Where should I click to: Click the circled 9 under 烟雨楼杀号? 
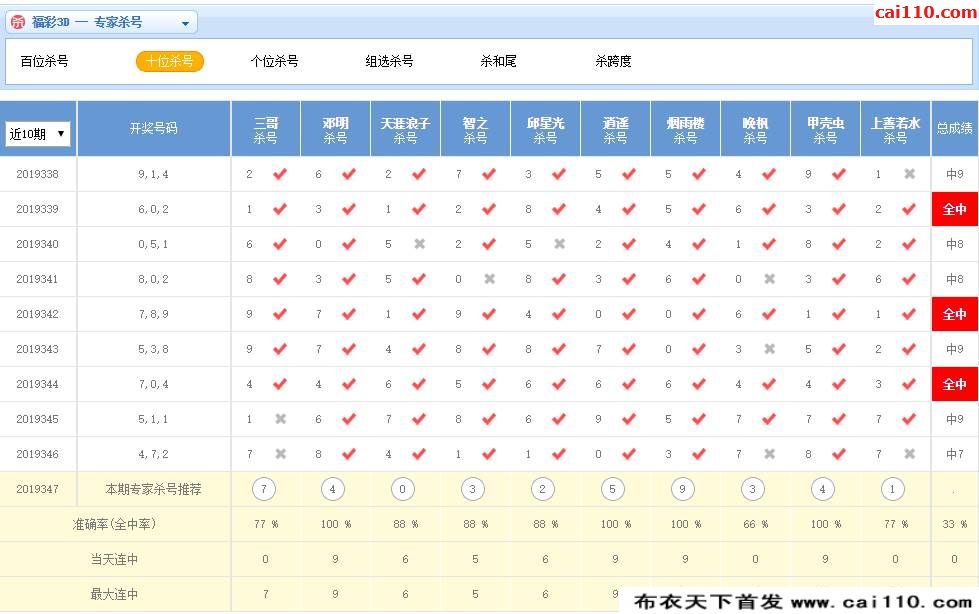tap(682, 489)
